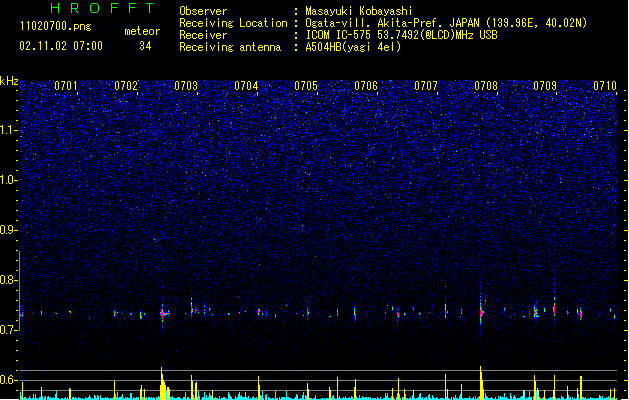Click the date 02.11.02 07:00
Image resolution: width=629 pixels, height=400 pixels.
tap(61, 46)
